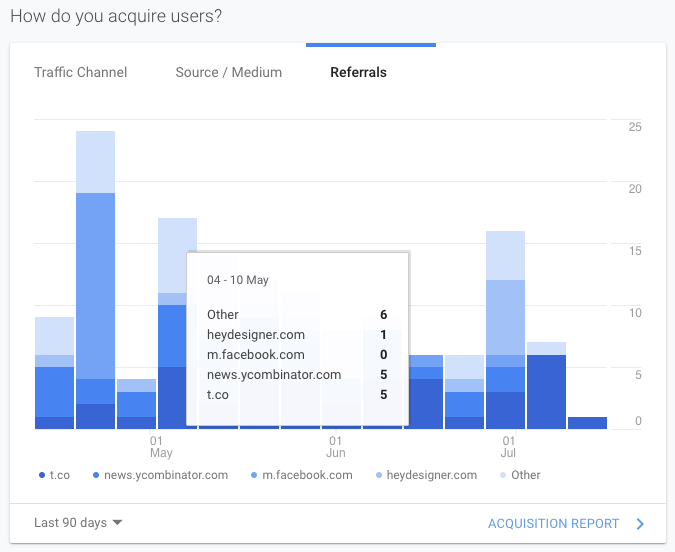Click the Other legend label

coord(526,475)
